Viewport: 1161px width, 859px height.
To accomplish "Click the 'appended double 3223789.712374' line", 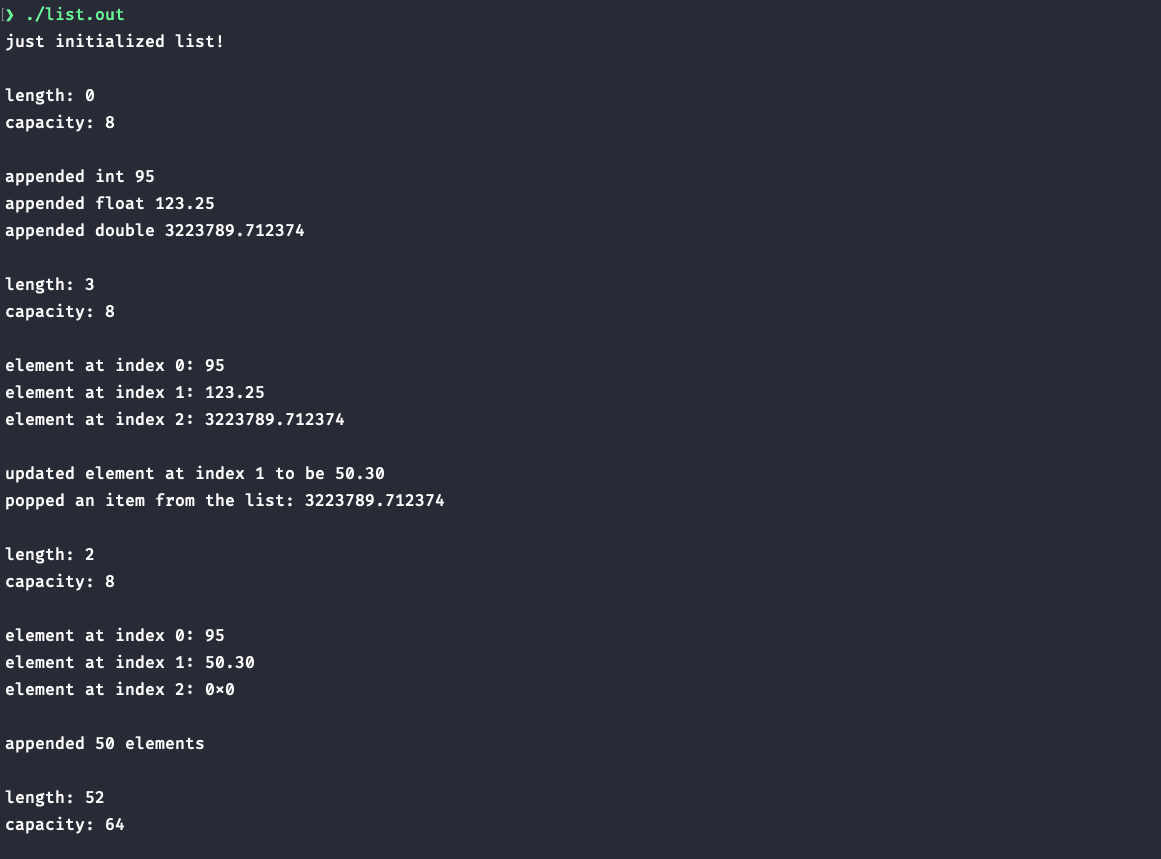I will tap(155, 231).
